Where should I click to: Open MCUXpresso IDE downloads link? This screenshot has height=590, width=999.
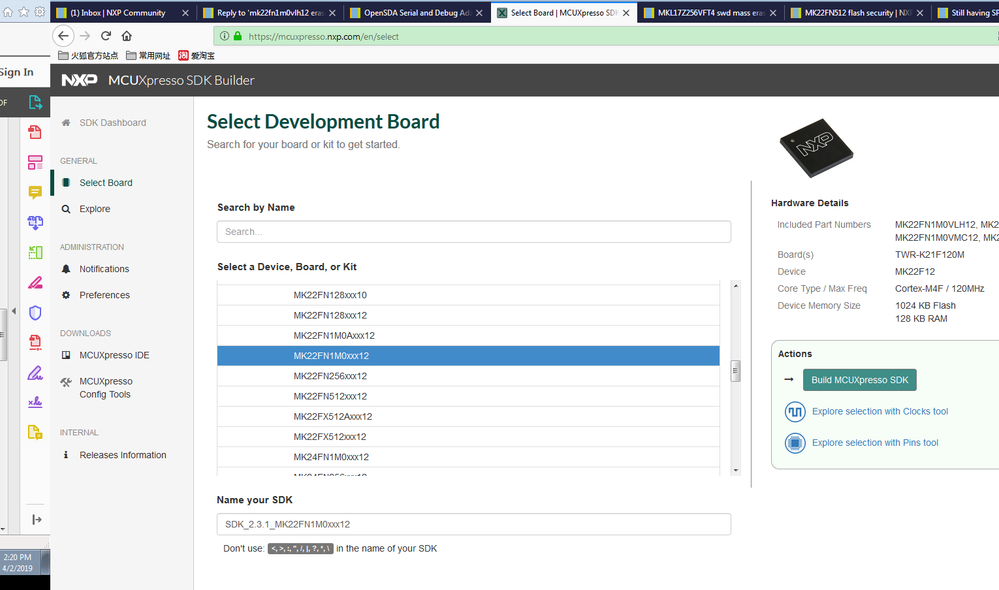(114, 355)
